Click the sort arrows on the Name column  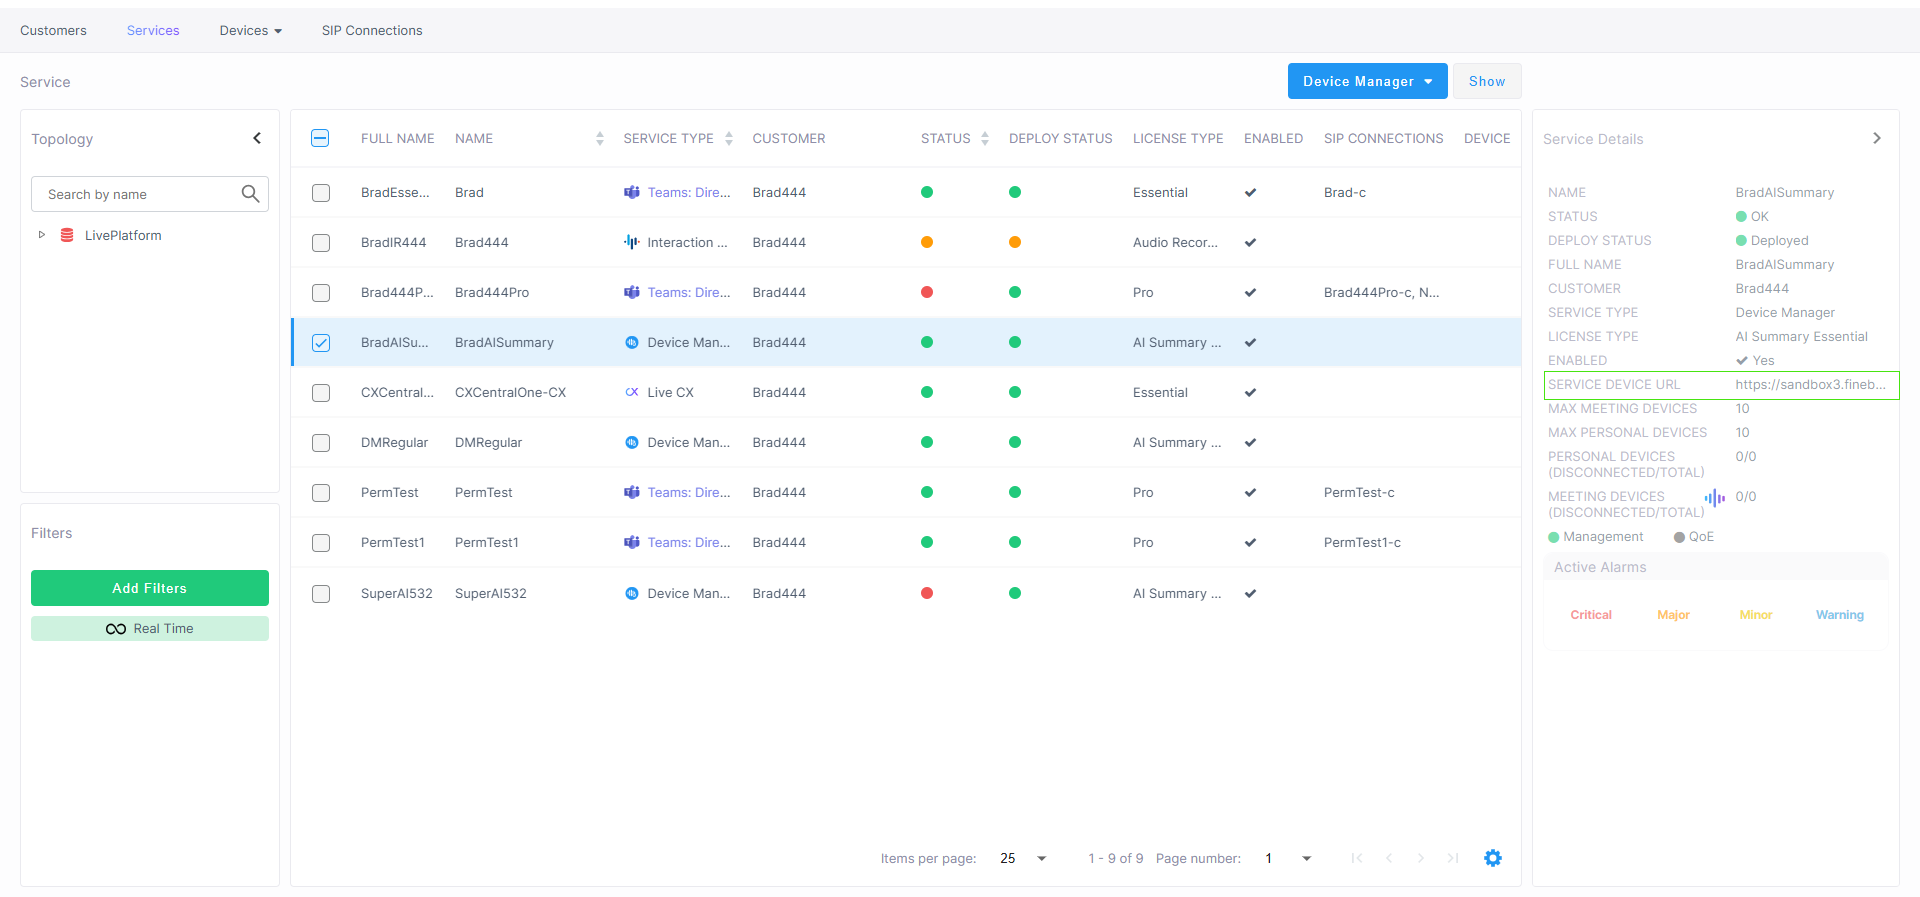599,139
